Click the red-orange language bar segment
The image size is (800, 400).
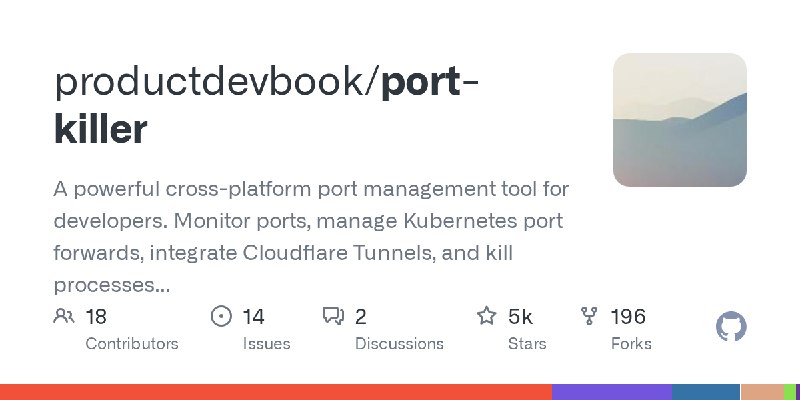[x=276, y=392]
